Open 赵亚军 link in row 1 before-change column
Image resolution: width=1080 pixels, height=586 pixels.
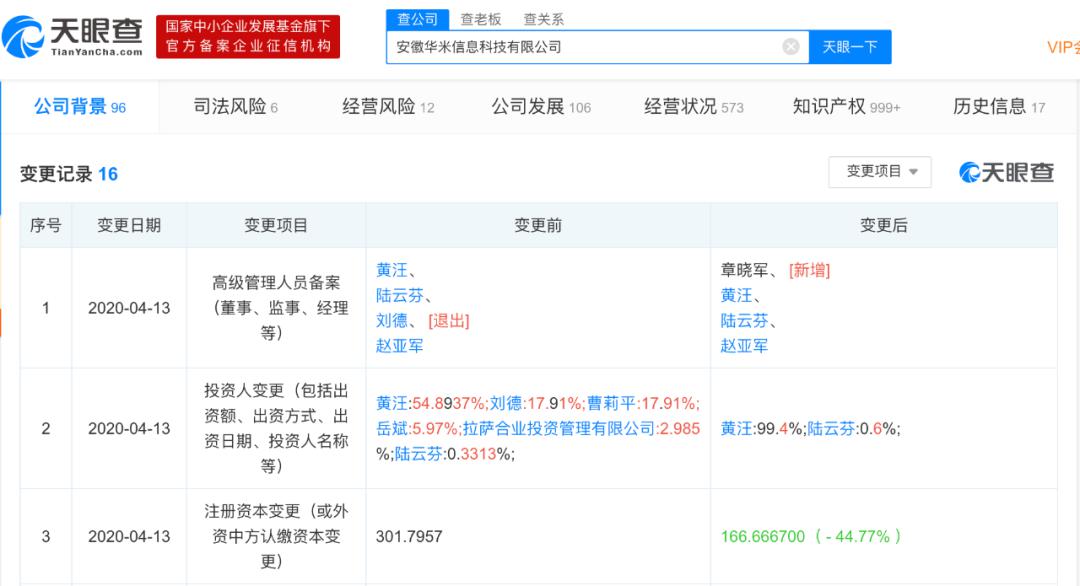(399, 346)
